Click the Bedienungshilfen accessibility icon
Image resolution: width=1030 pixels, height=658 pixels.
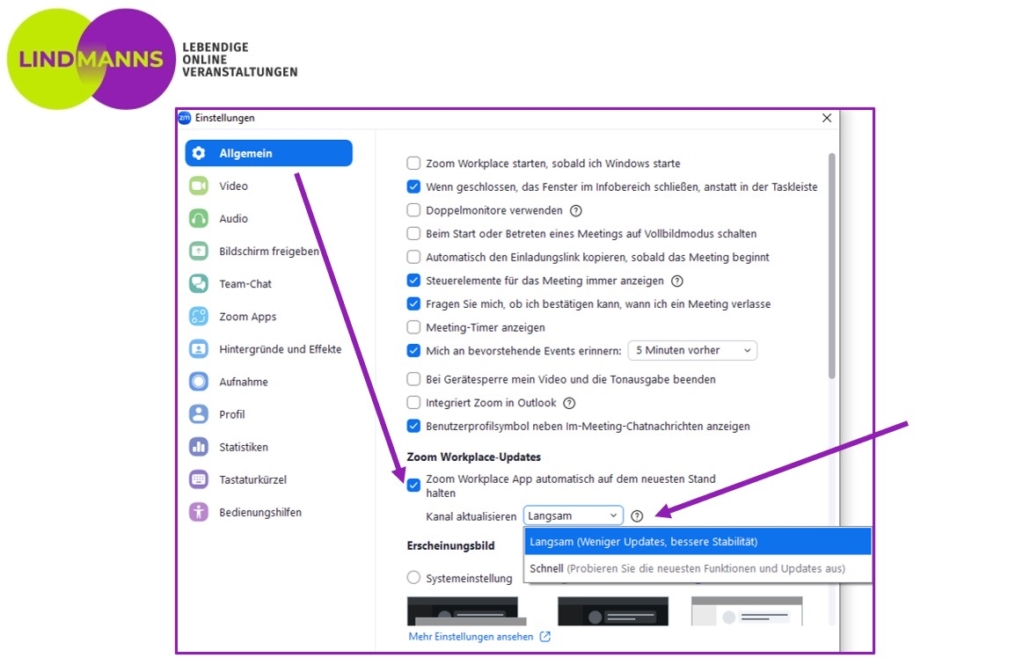click(198, 512)
